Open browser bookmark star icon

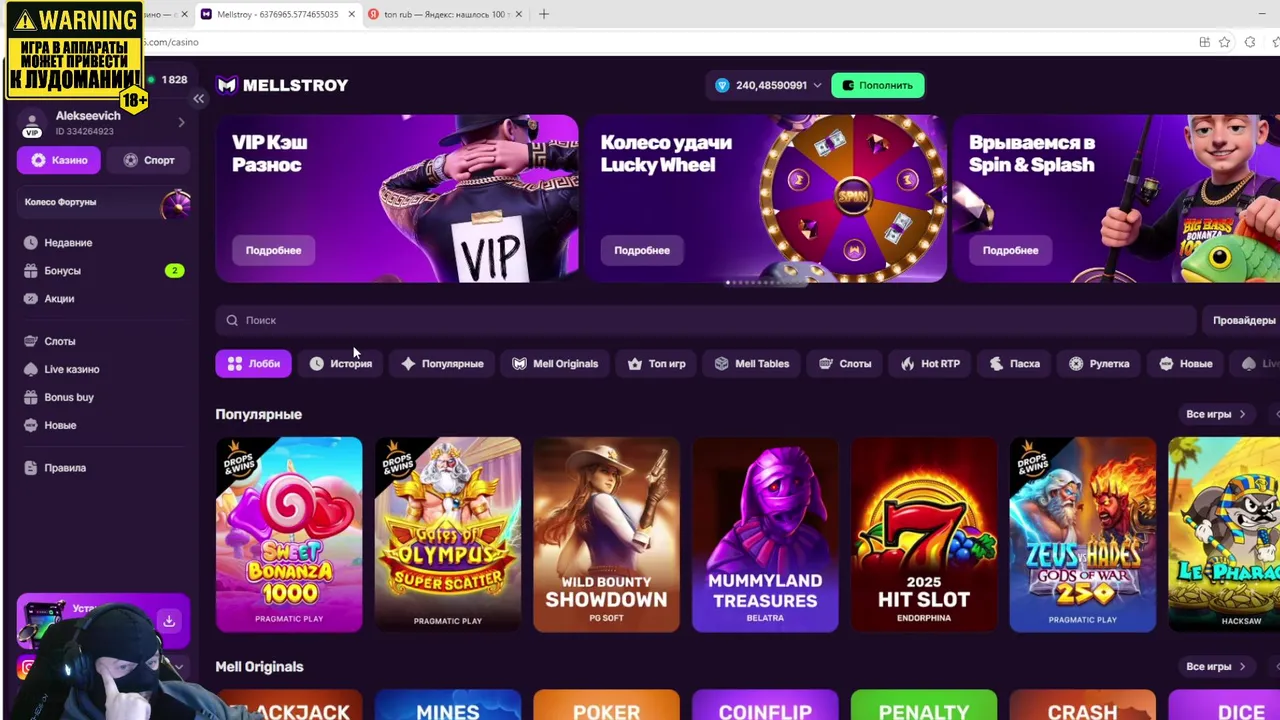[1225, 42]
